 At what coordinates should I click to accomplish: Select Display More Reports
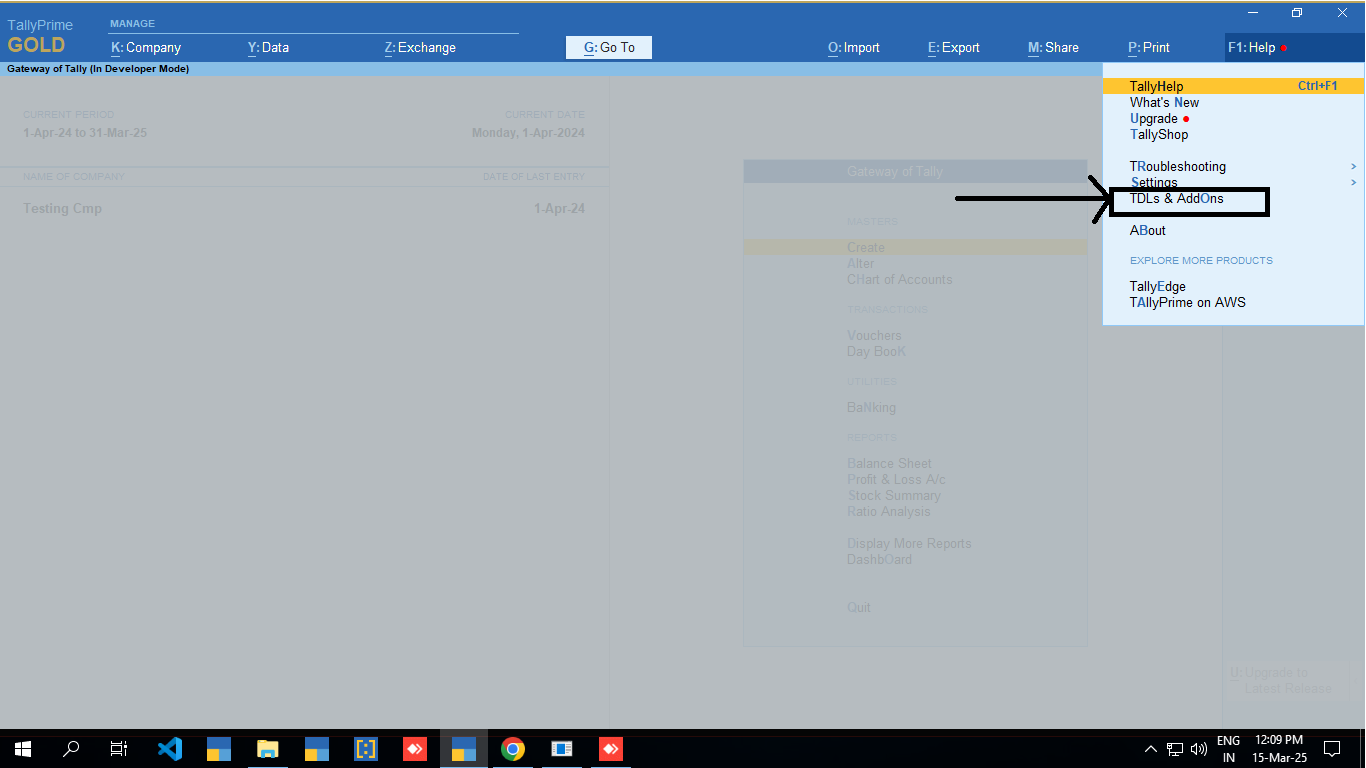(x=909, y=543)
